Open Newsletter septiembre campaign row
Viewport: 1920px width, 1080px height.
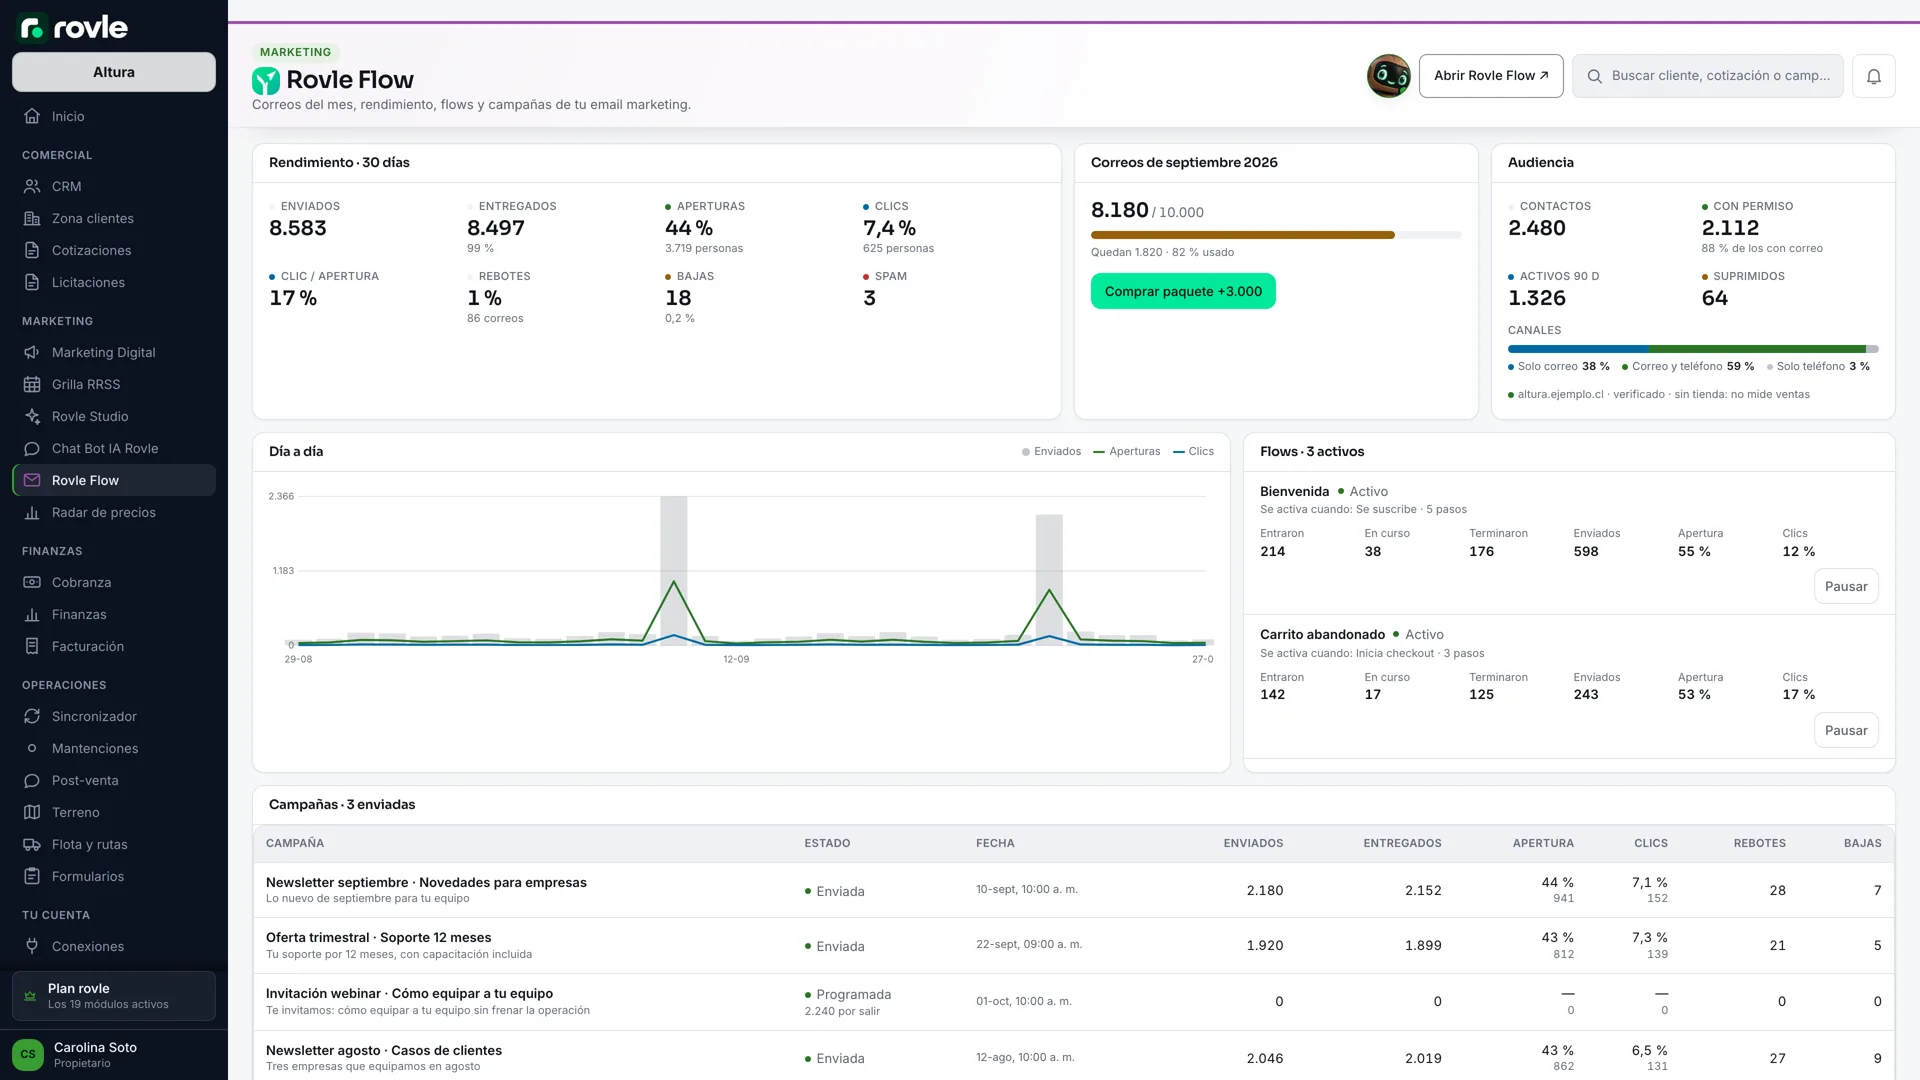coord(1074,890)
